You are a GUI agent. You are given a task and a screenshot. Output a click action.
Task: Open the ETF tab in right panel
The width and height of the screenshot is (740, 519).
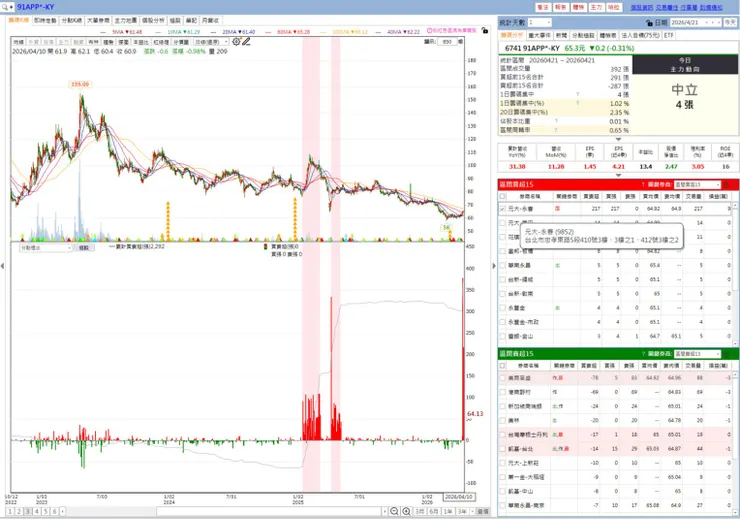pos(669,35)
